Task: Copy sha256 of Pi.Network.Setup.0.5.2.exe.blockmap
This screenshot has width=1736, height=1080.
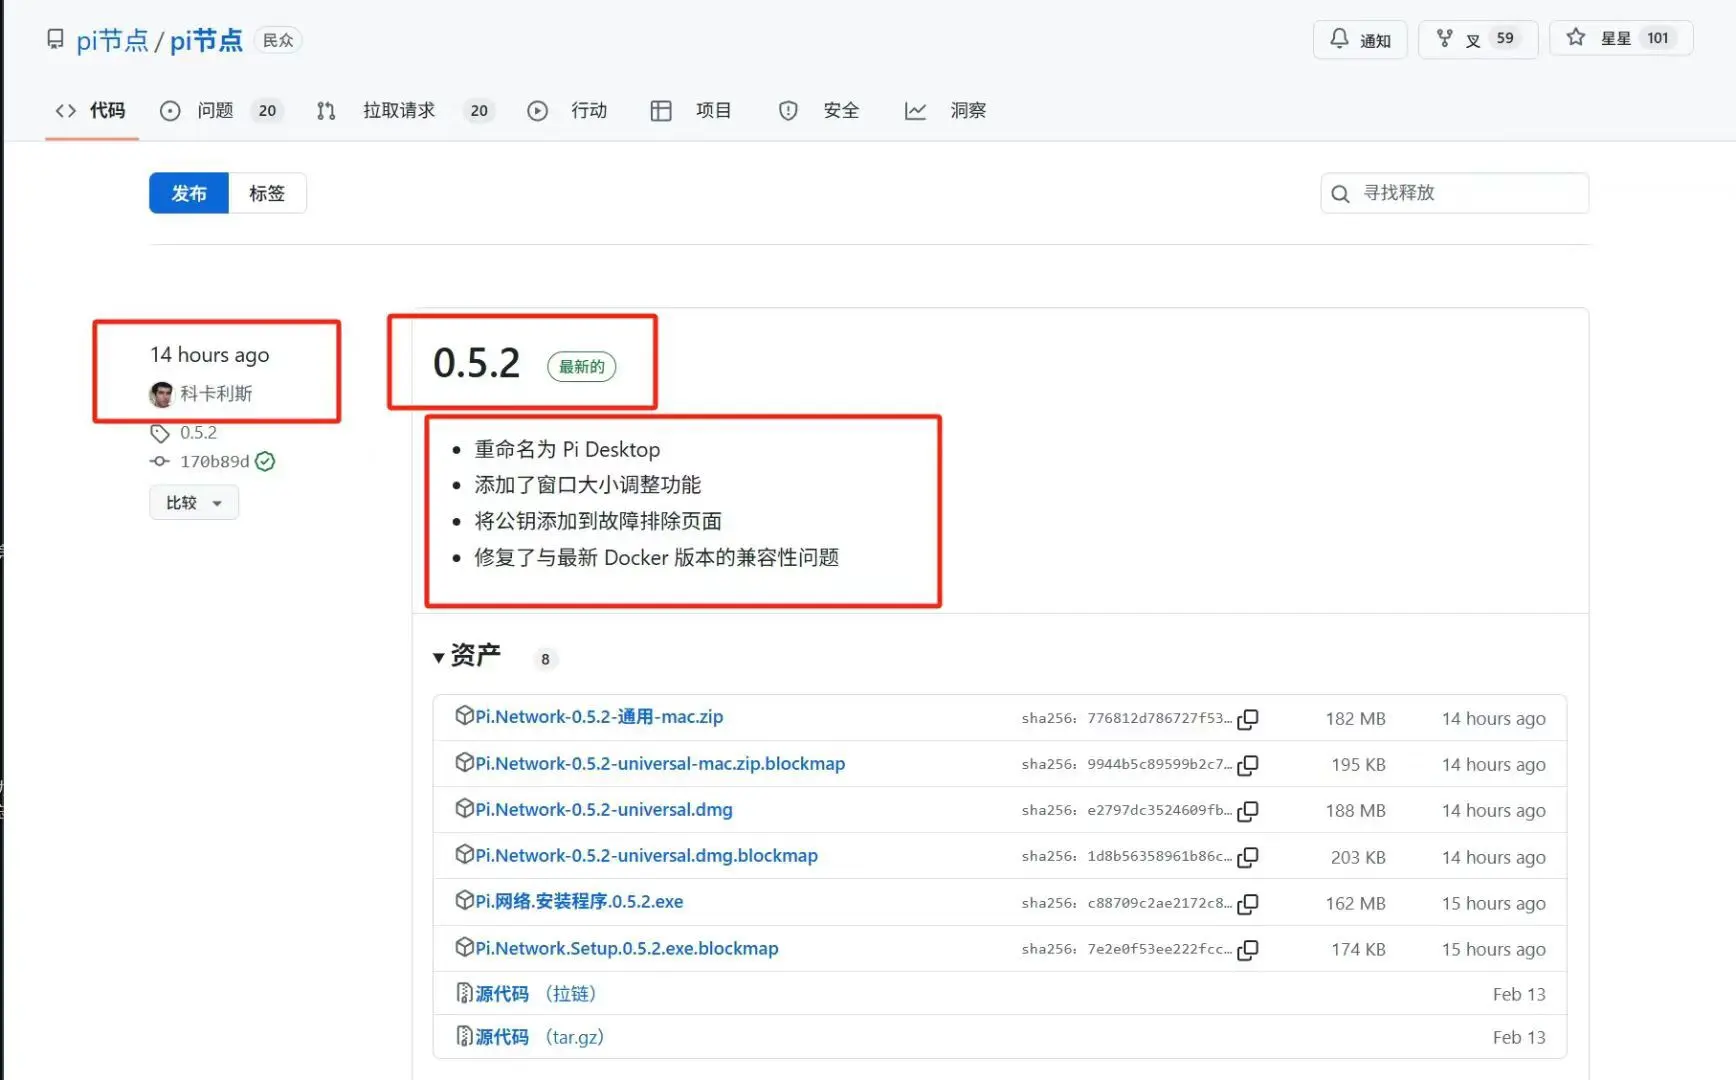Action: 1248,950
